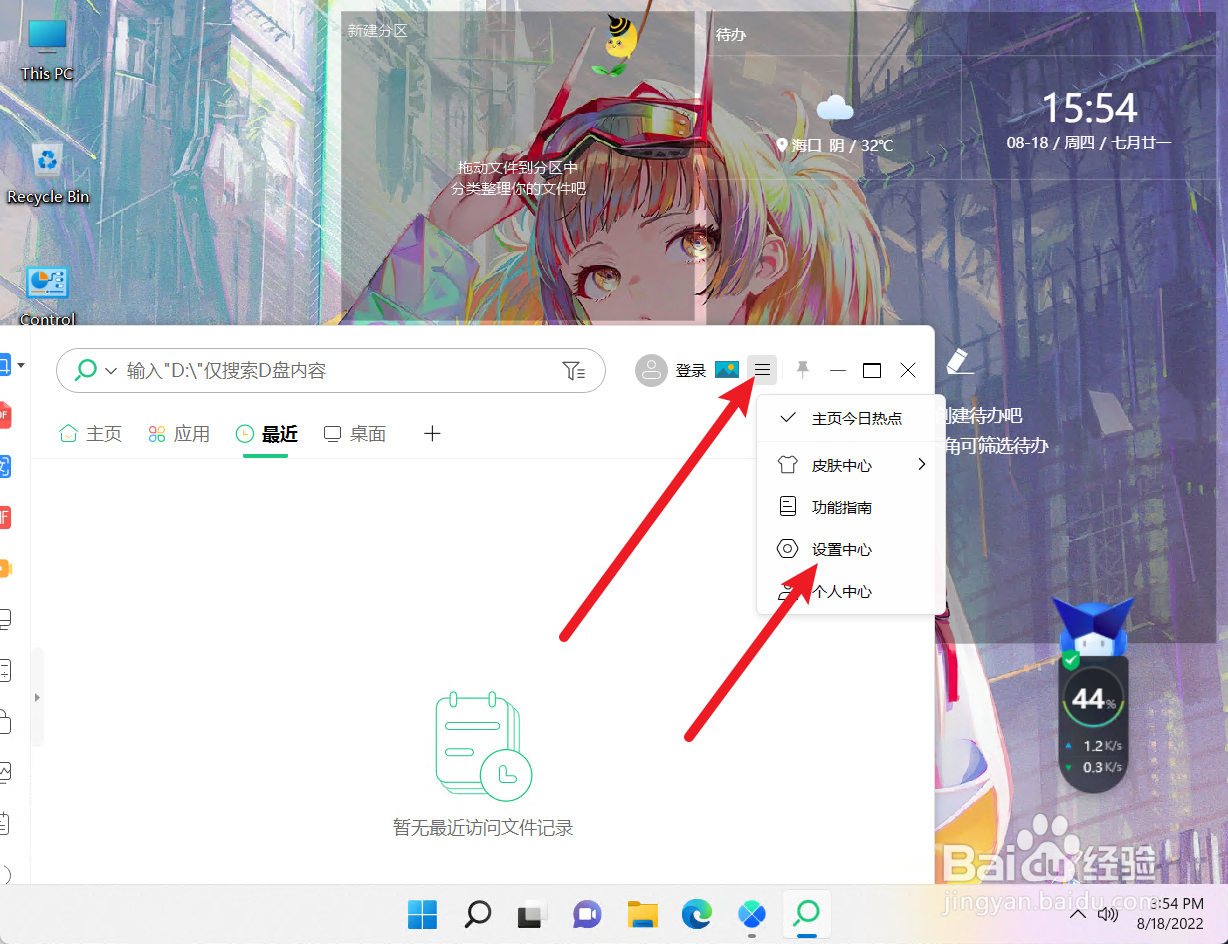The image size is (1228, 944).
Task: Click the pencil edit icon in to-do widget
Action: (x=958, y=361)
